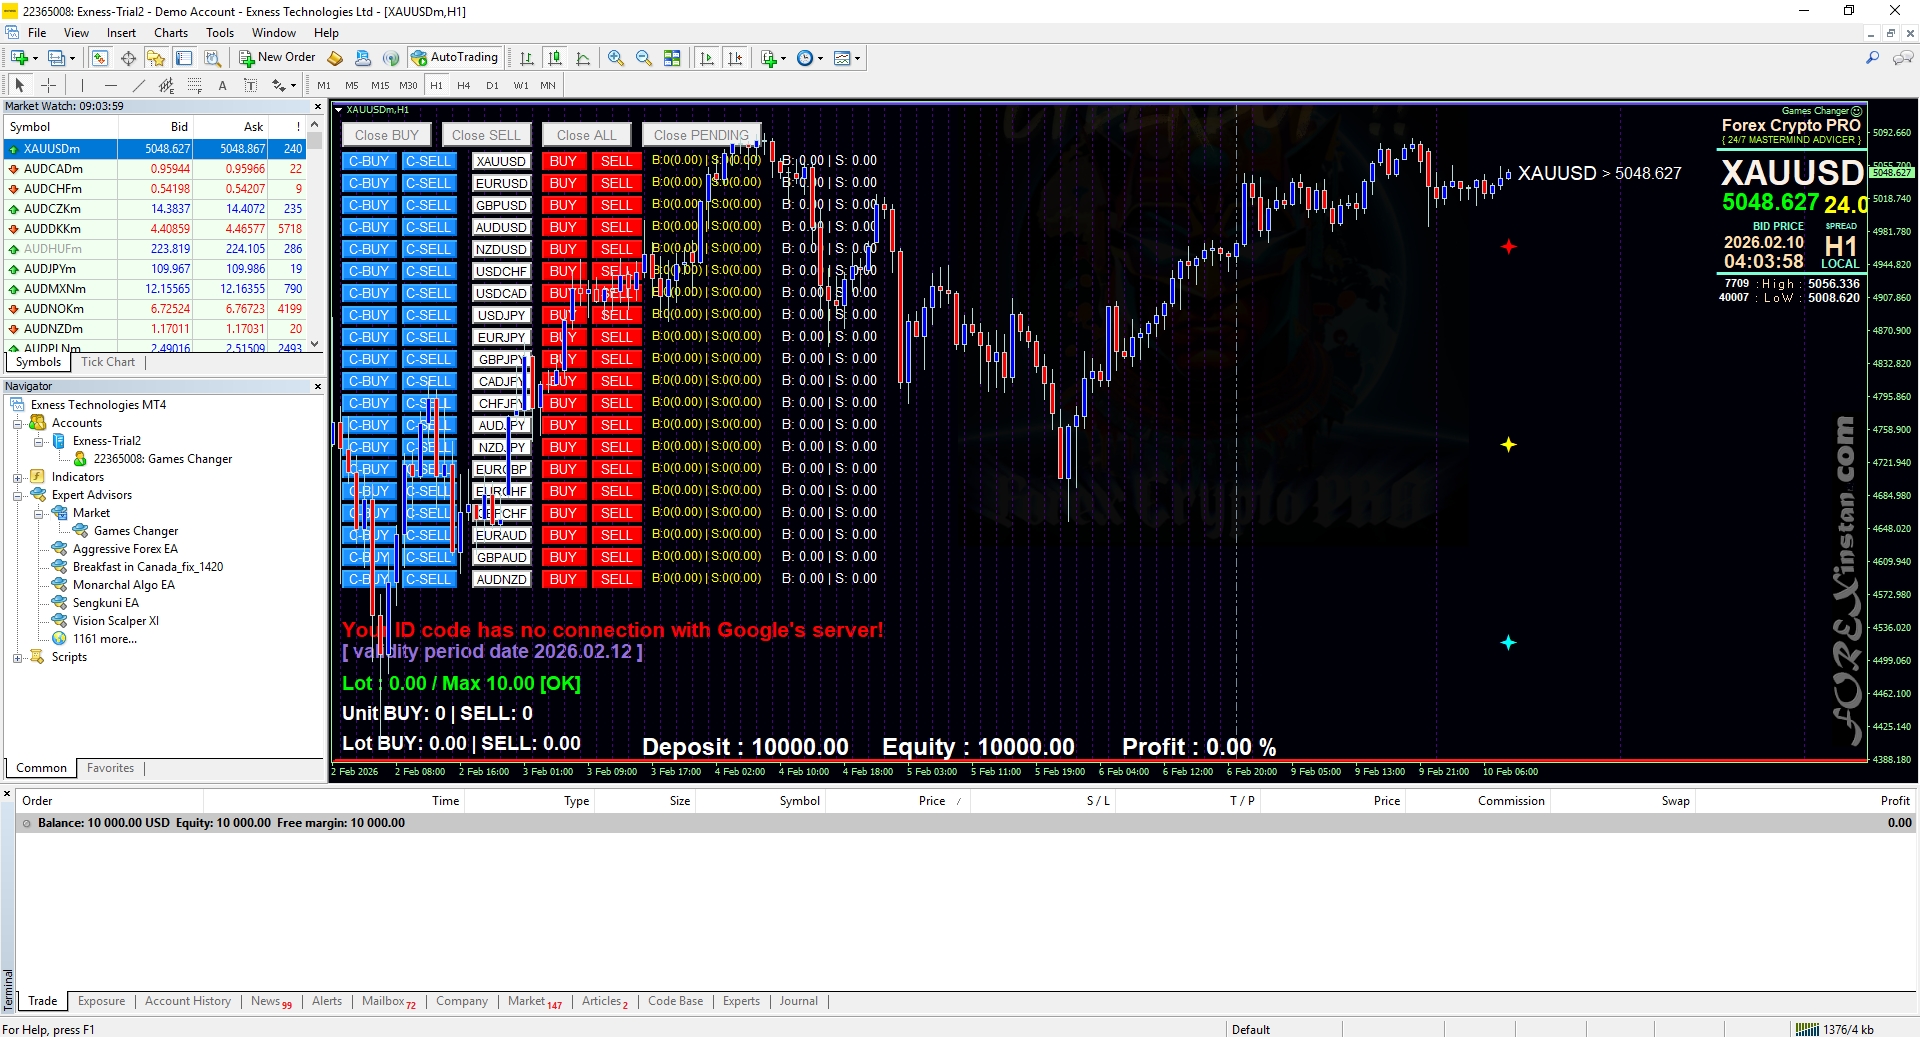Open the Tools menu
The height and width of the screenshot is (1037, 1920).
tap(220, 33)
